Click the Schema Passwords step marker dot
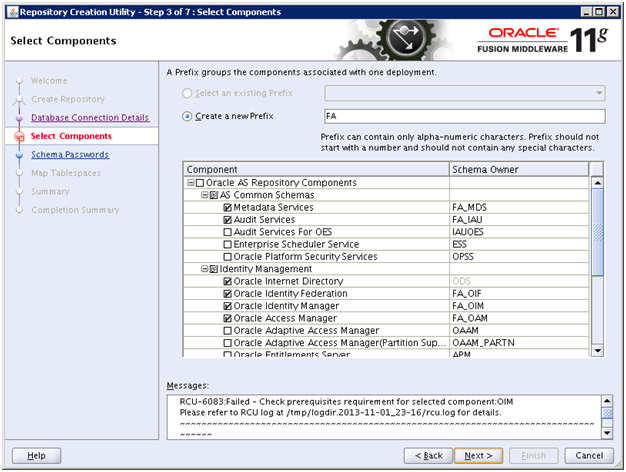The width and height of the screenshot is (626, 472). (19, 155)
